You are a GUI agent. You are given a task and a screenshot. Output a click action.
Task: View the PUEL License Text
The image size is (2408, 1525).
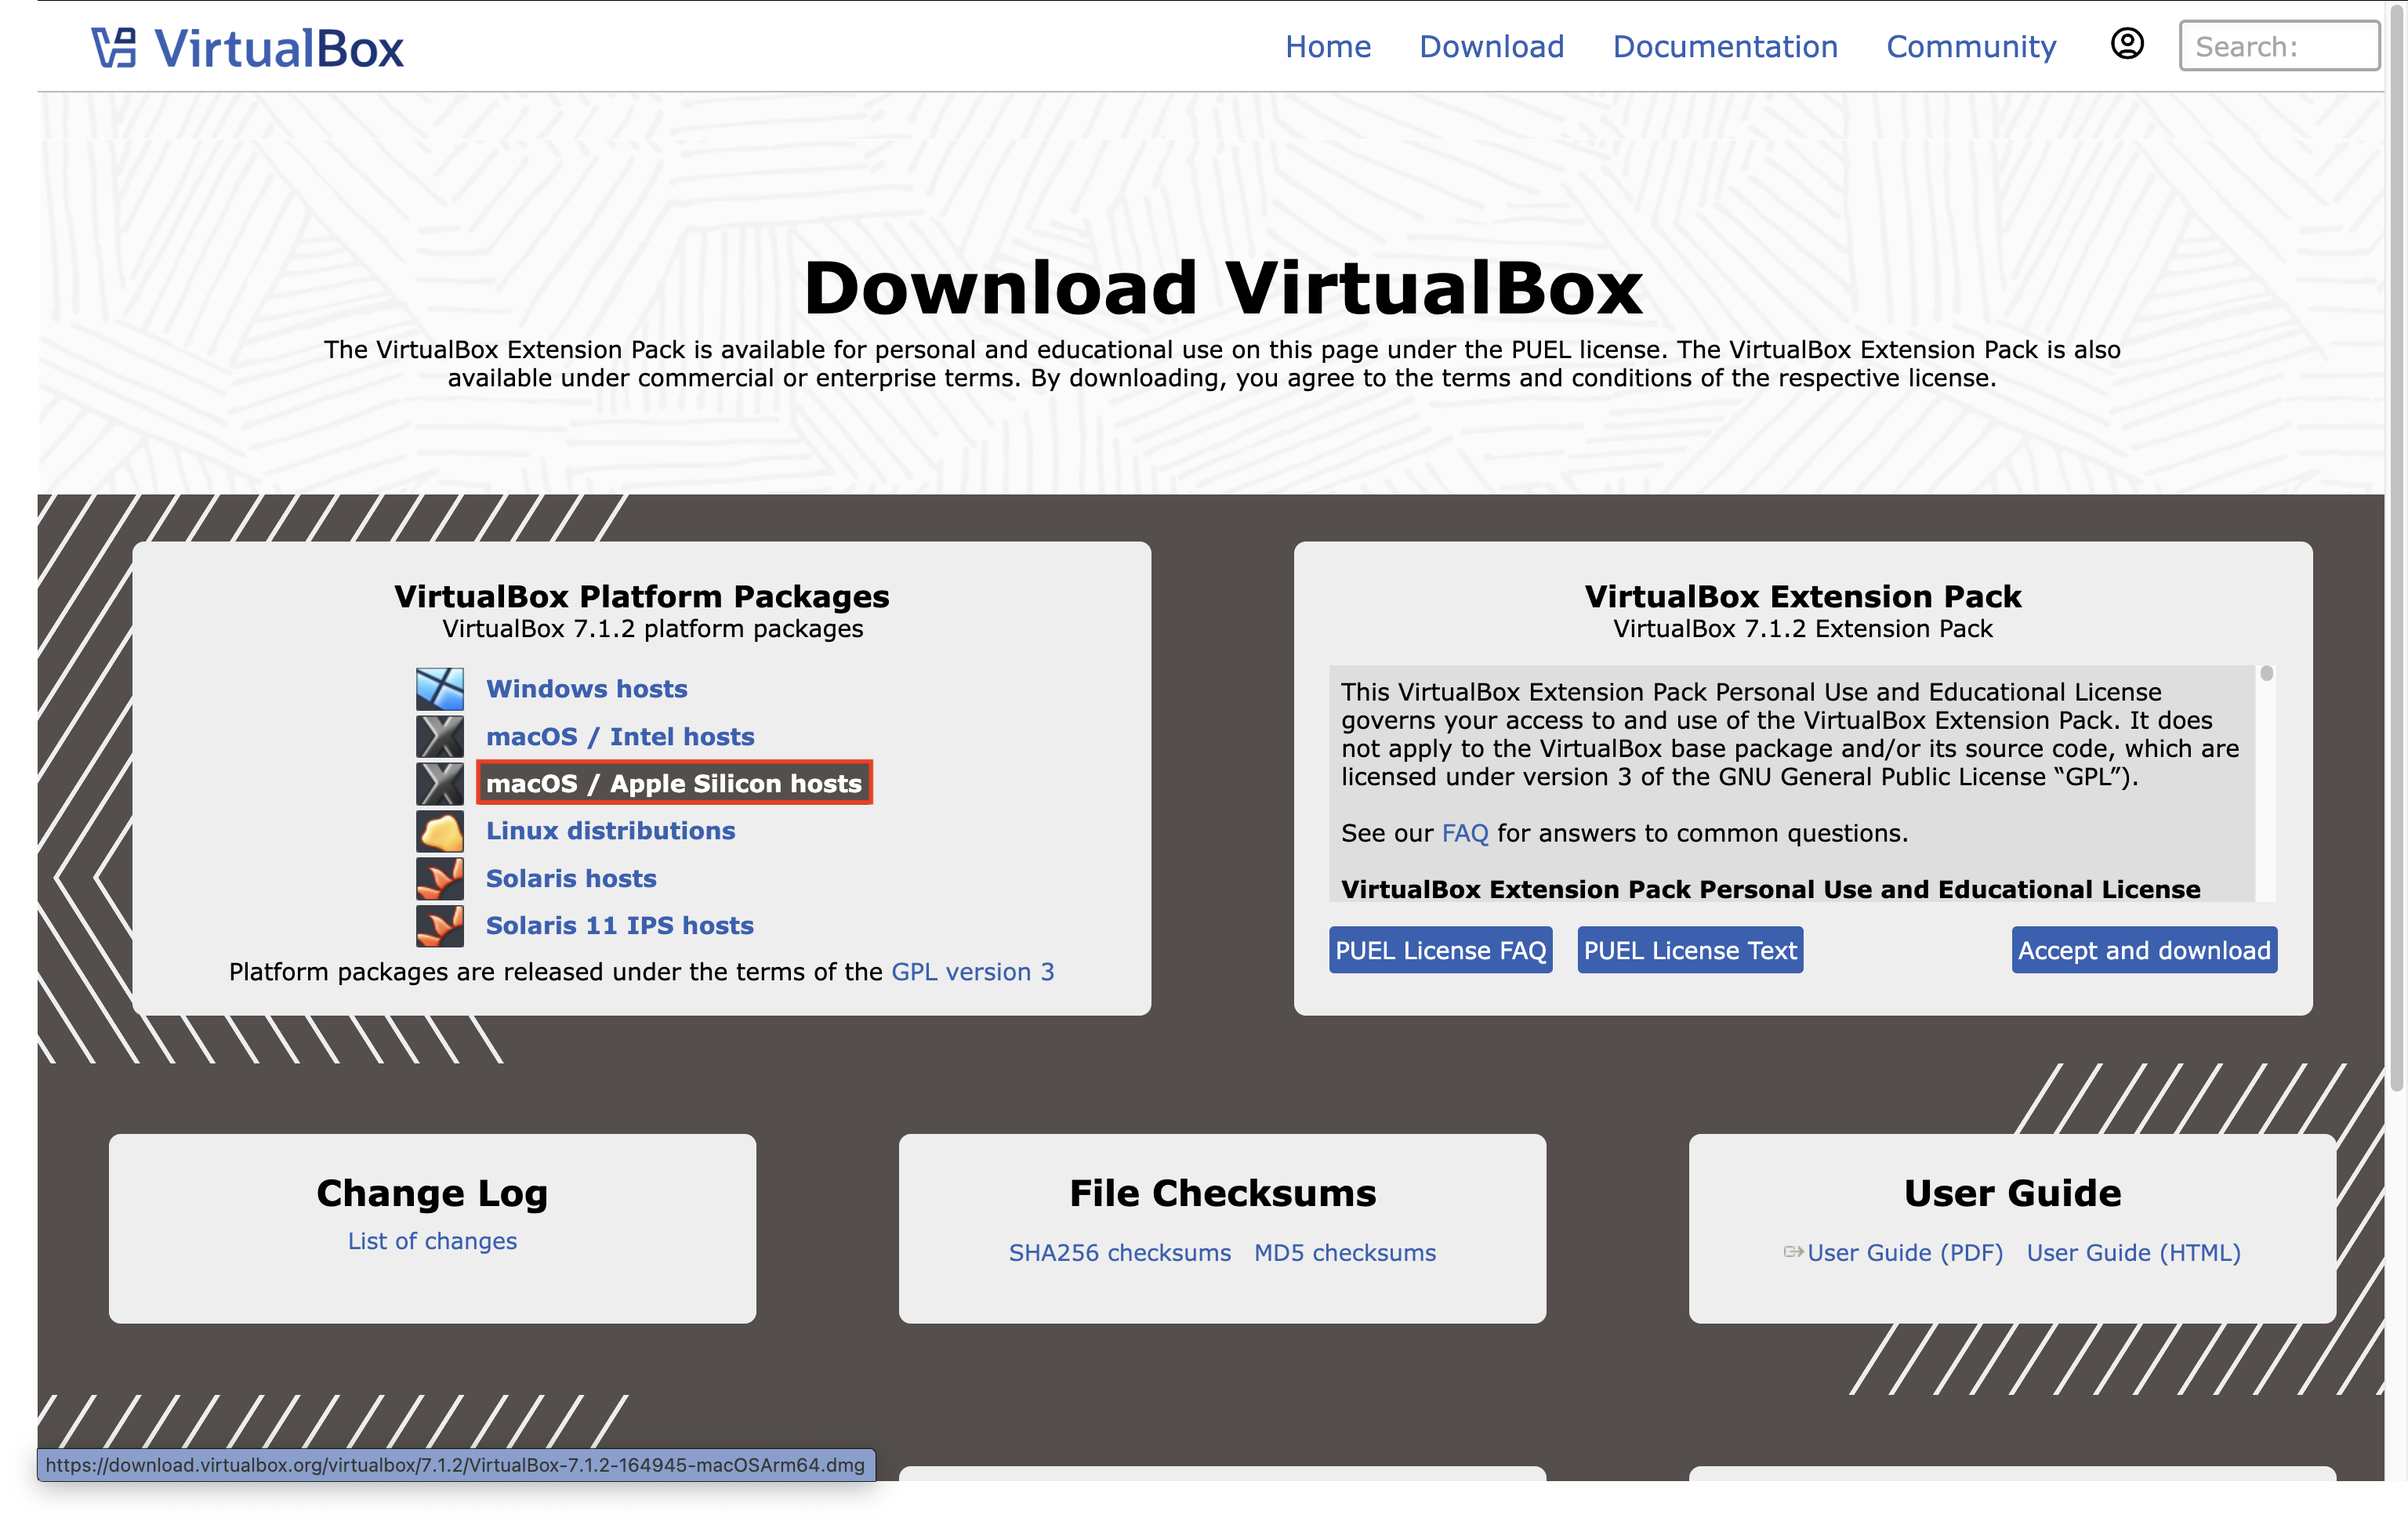coord(1689,950)
